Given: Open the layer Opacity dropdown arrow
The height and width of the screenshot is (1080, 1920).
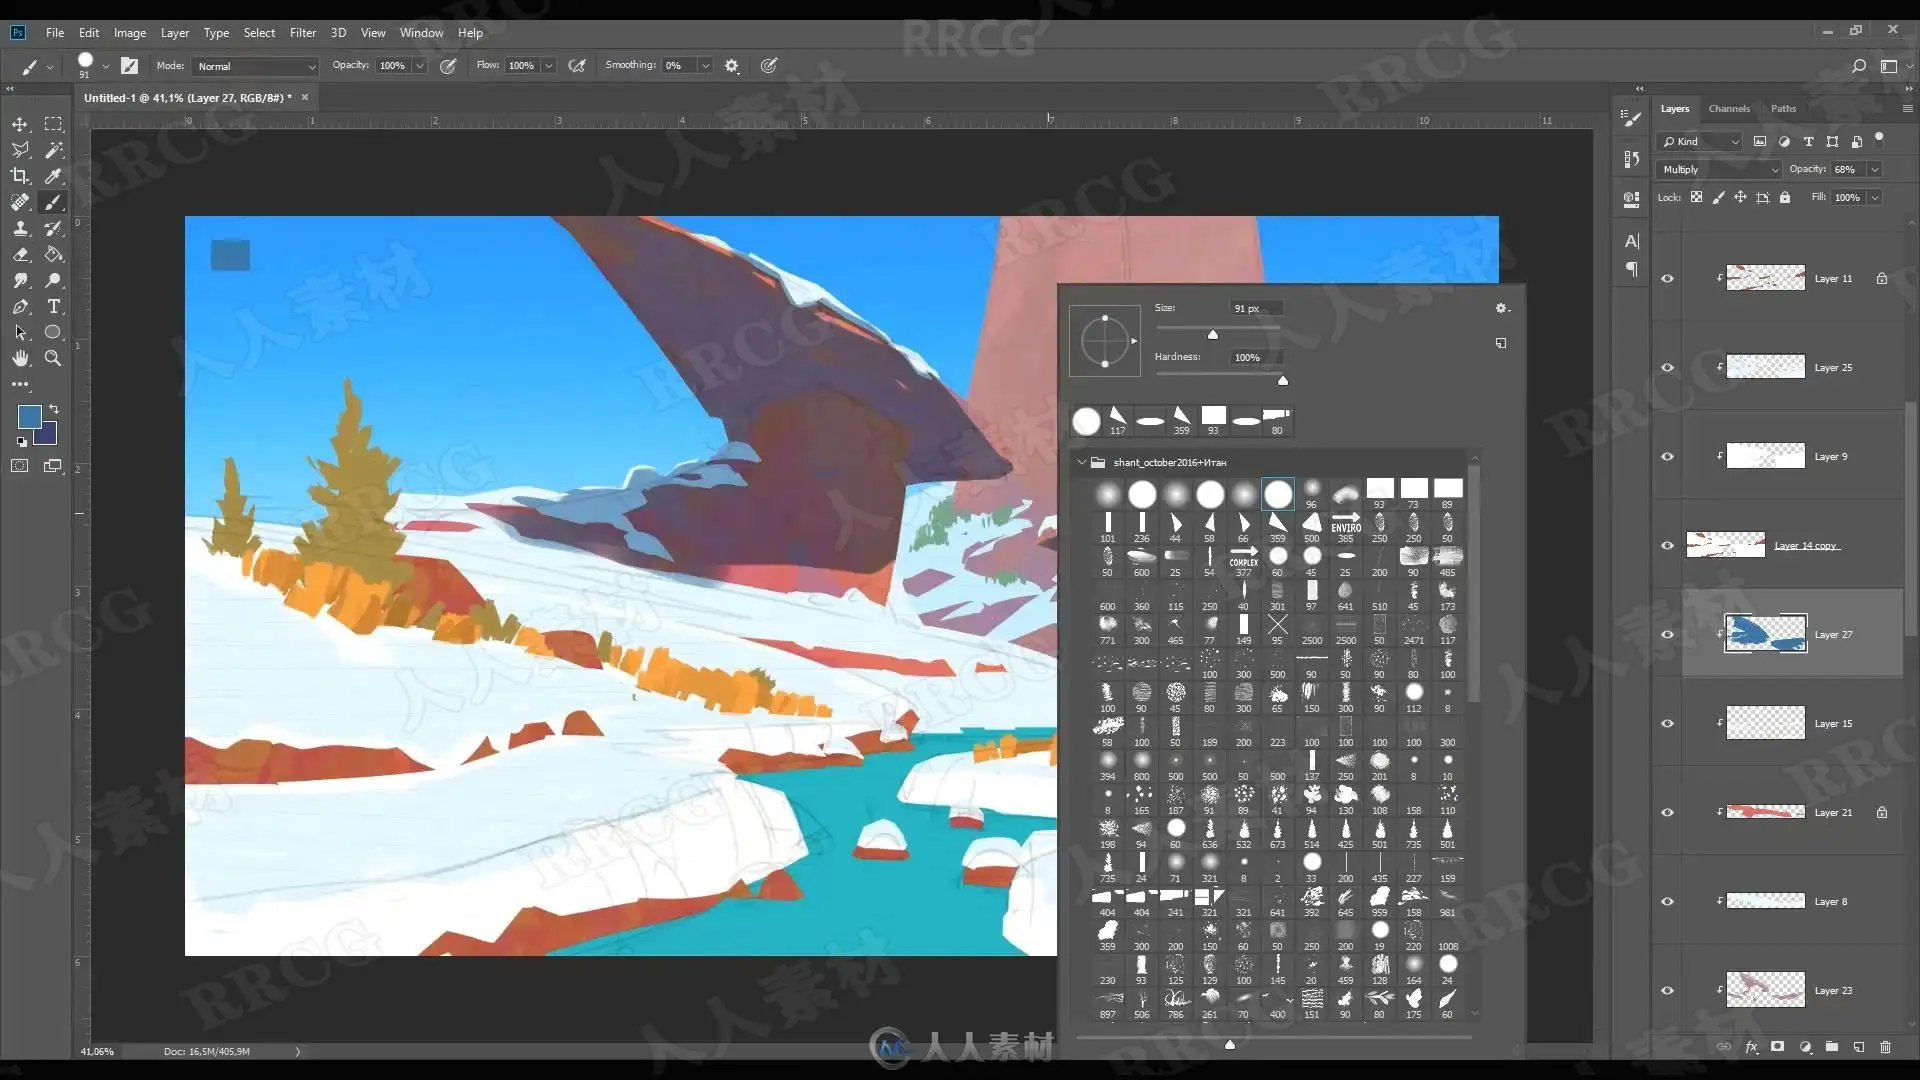Looking at the screenshot, I should click(x=1874, y=170).
